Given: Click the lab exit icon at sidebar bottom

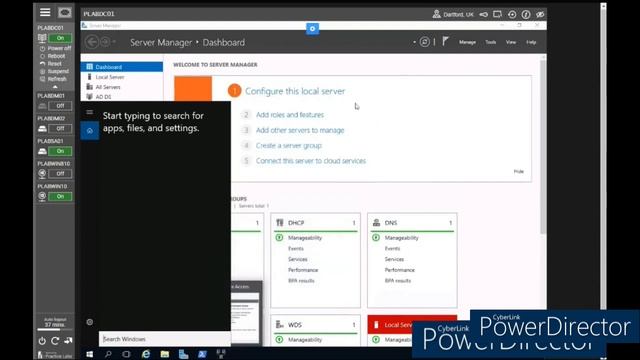Looking at the screenshot, I should 68,340.
